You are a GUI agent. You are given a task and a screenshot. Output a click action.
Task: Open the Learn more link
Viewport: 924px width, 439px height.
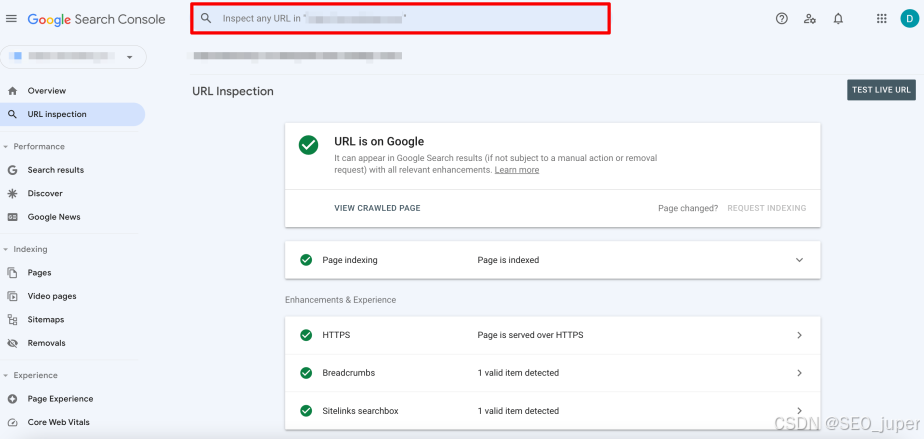517,170
